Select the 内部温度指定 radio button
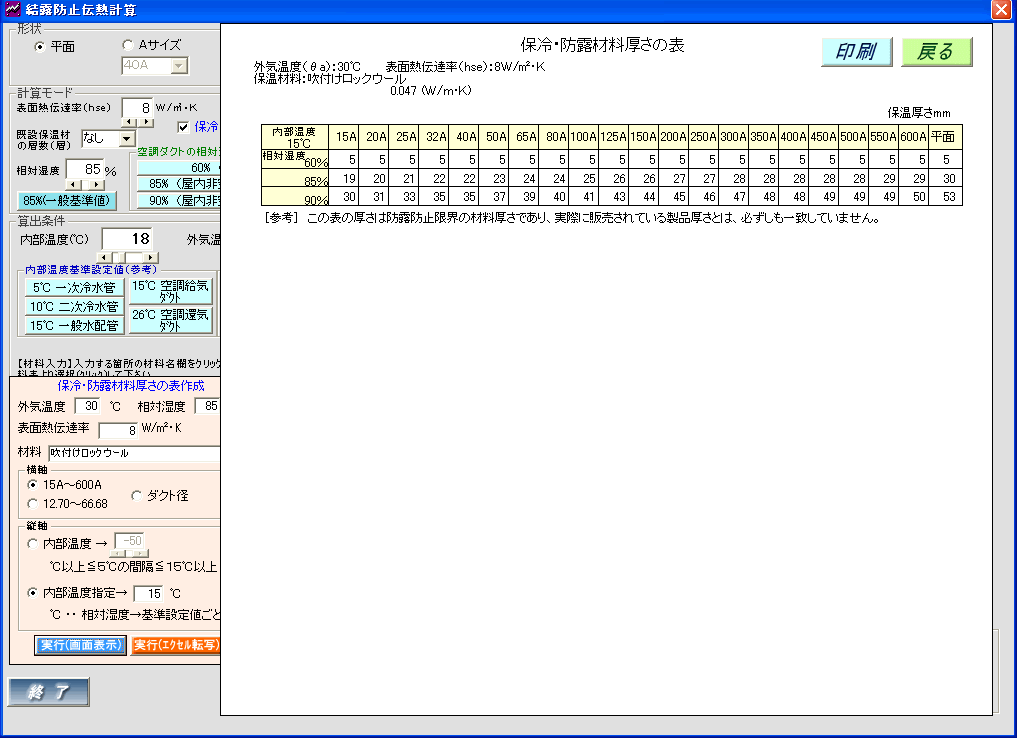 pyautogui.click(x=34, y=593)
